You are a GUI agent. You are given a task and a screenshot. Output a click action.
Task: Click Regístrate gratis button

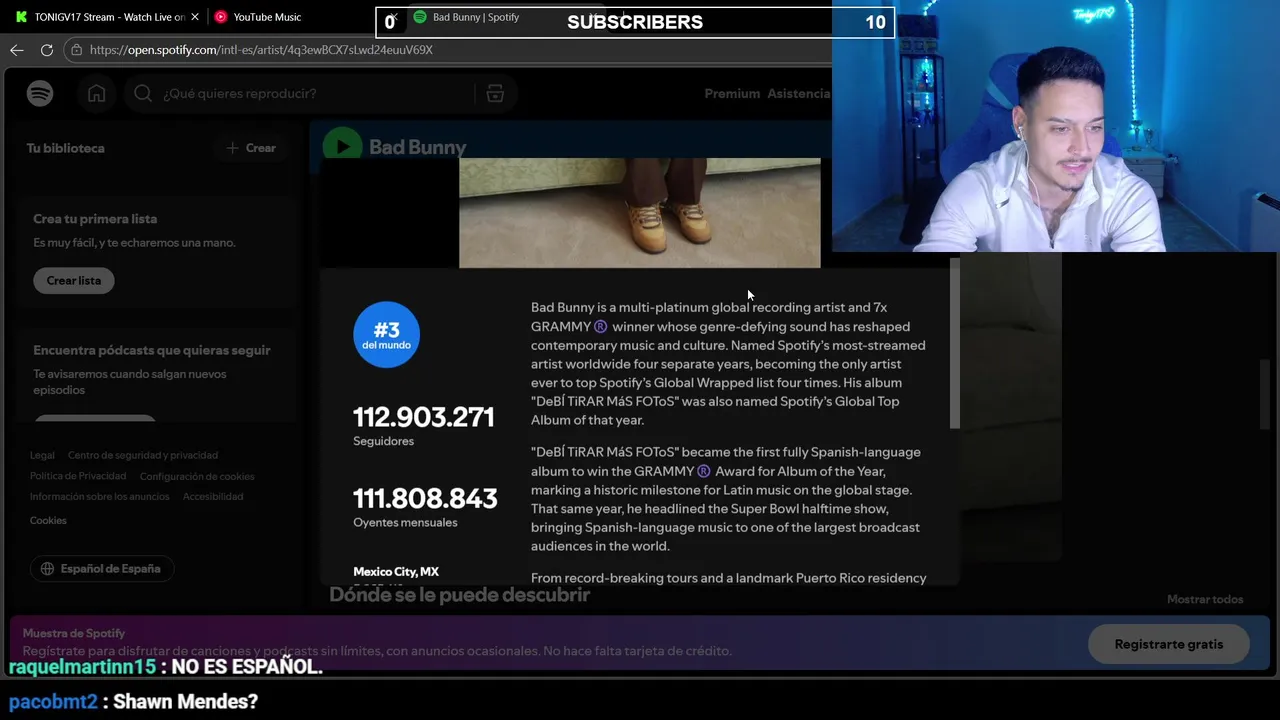click(1169, 644)
